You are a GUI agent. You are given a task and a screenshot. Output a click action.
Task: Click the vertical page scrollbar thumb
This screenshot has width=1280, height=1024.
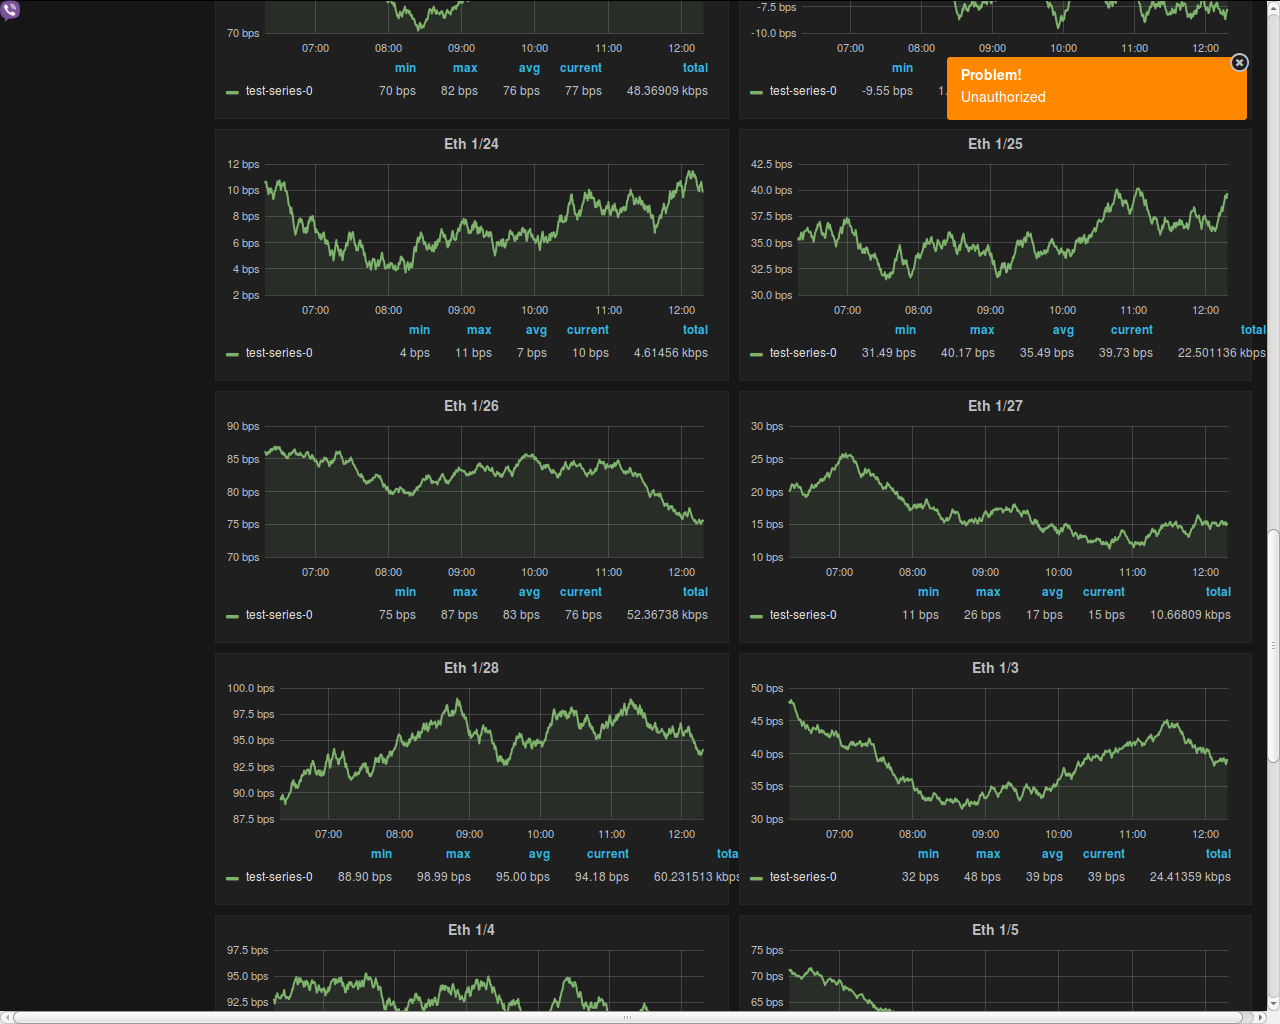(1273, 646)
